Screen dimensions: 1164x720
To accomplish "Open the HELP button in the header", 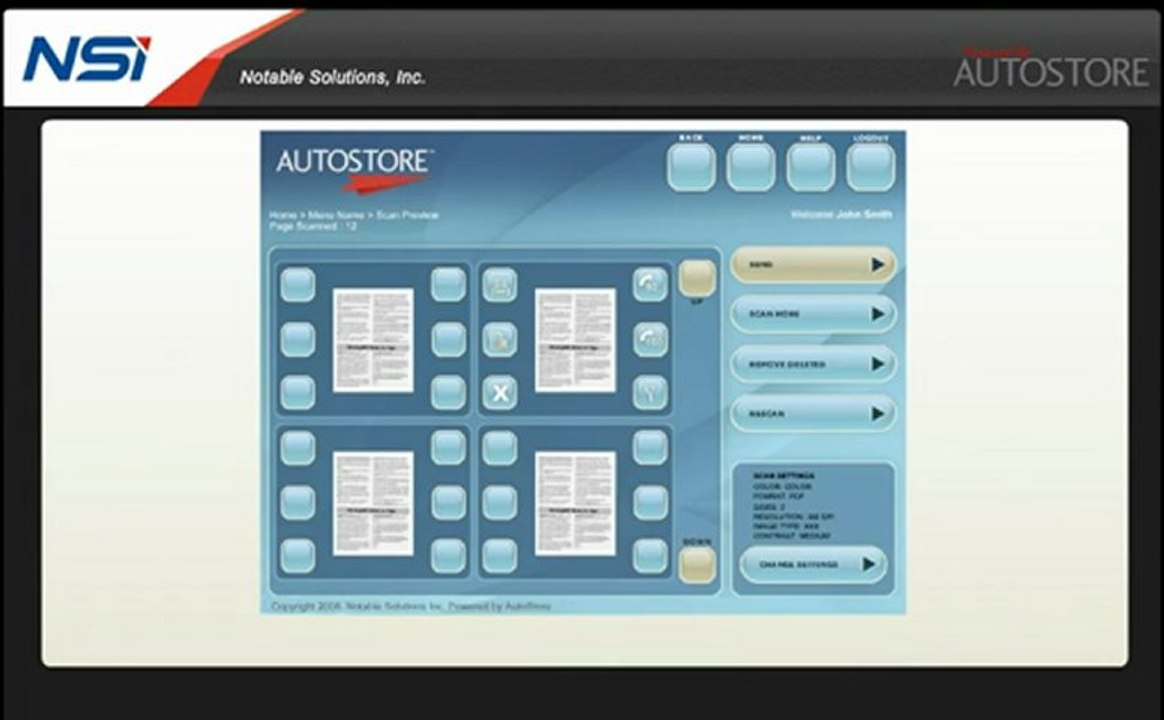I will click(x=811, y=167).
